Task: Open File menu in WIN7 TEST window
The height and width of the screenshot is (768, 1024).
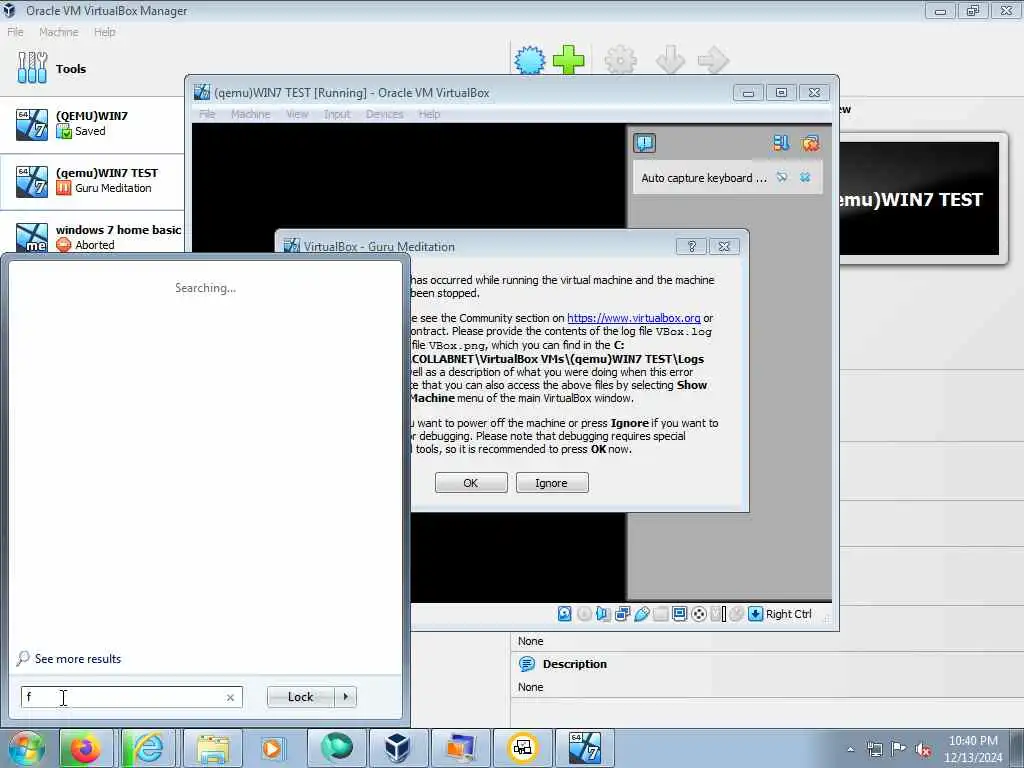Action: [207, 114]
